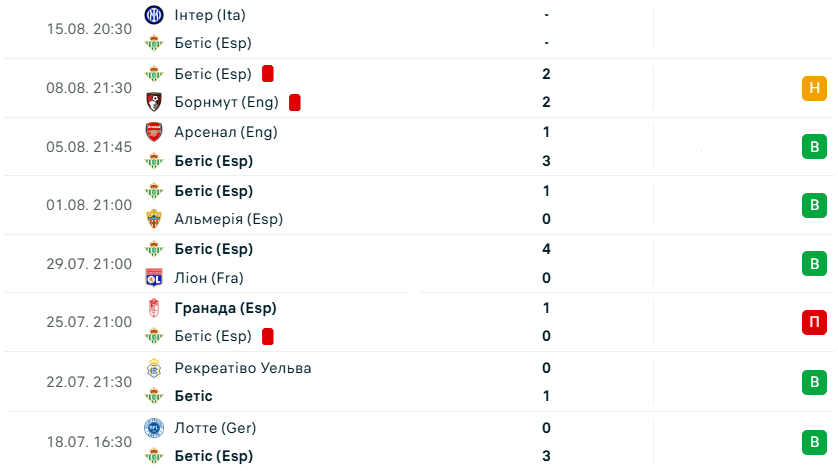Click the Recreativo Huelva crest
Viewport: 838px width, 471px height.
point(154,368)
